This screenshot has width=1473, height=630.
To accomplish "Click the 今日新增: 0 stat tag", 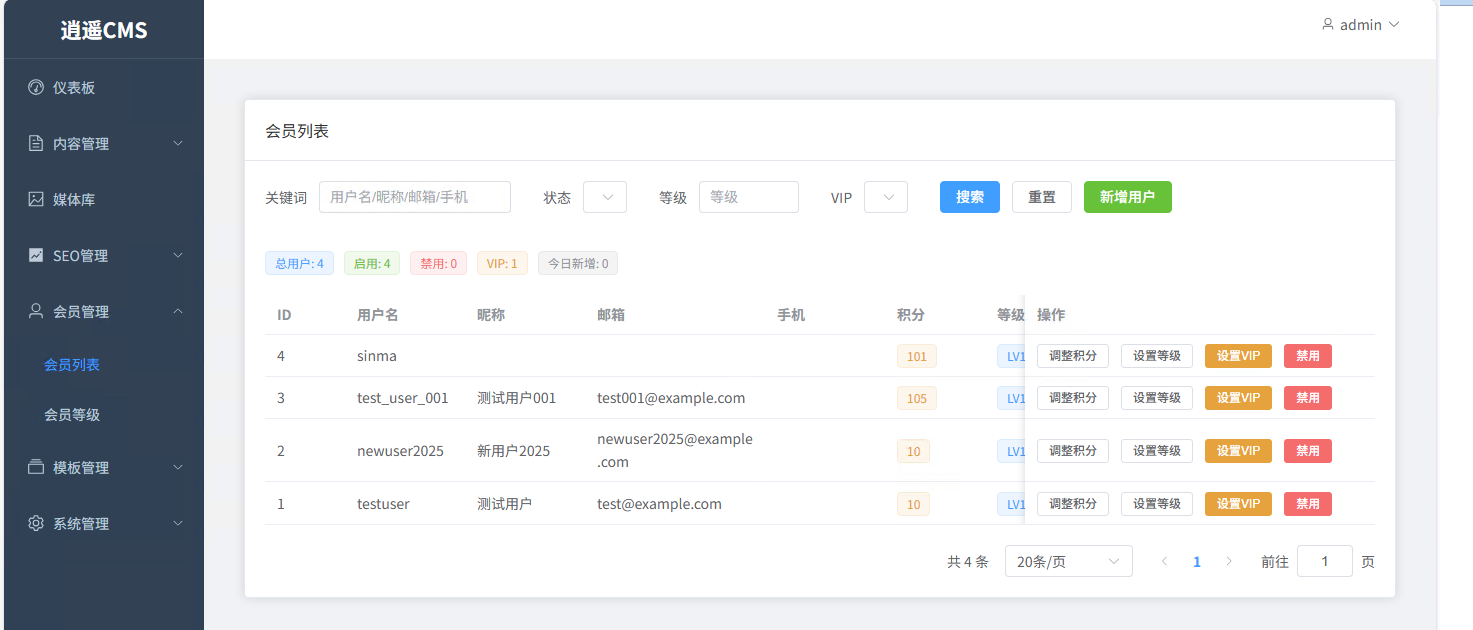I will [x=578, y=263].
